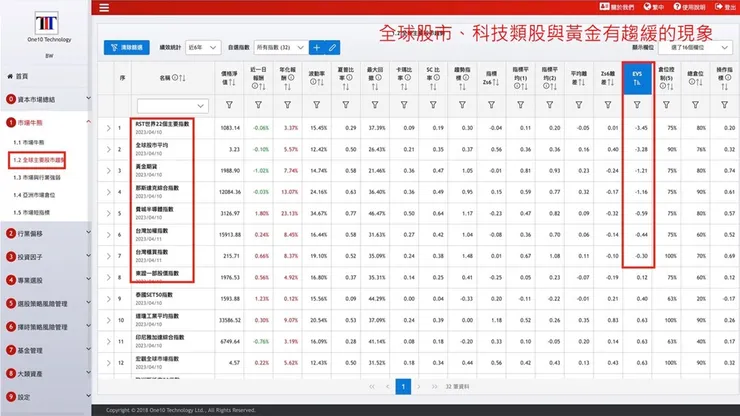Open the filter funnel under 指標Zs6

(491, 105)
